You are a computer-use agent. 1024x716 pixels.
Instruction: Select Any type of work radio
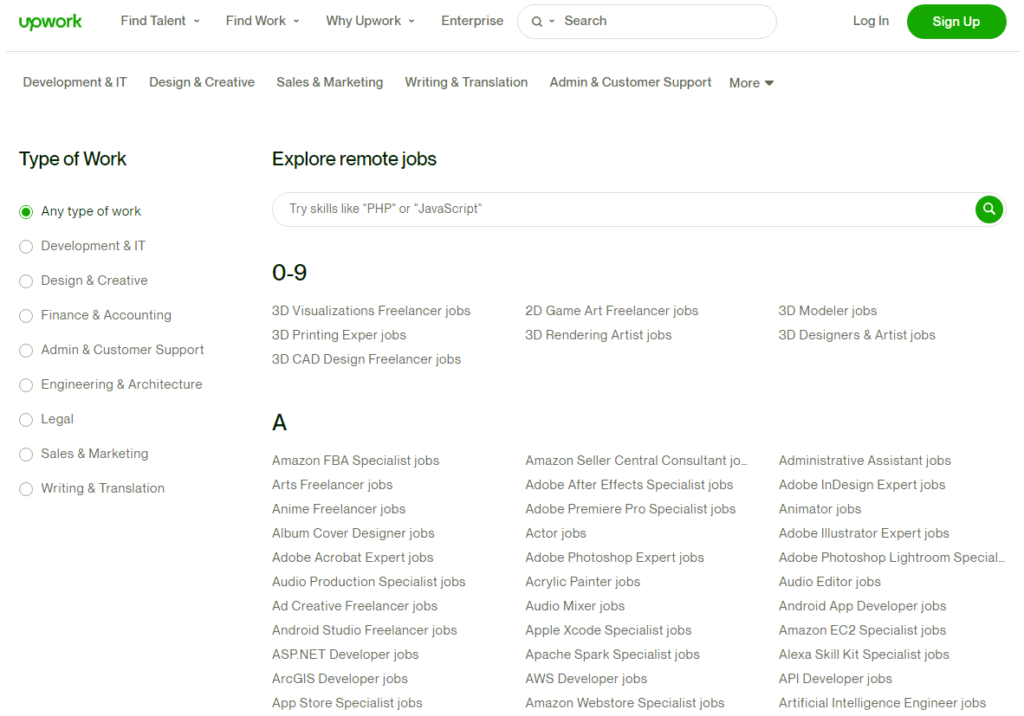26,212
